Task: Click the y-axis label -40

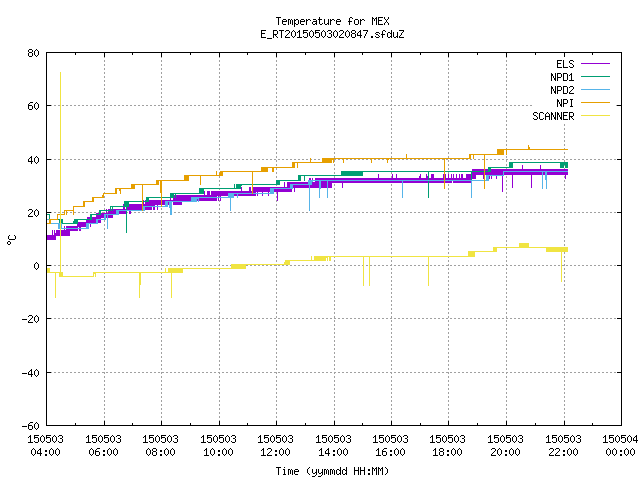Action: coord(31,373)
